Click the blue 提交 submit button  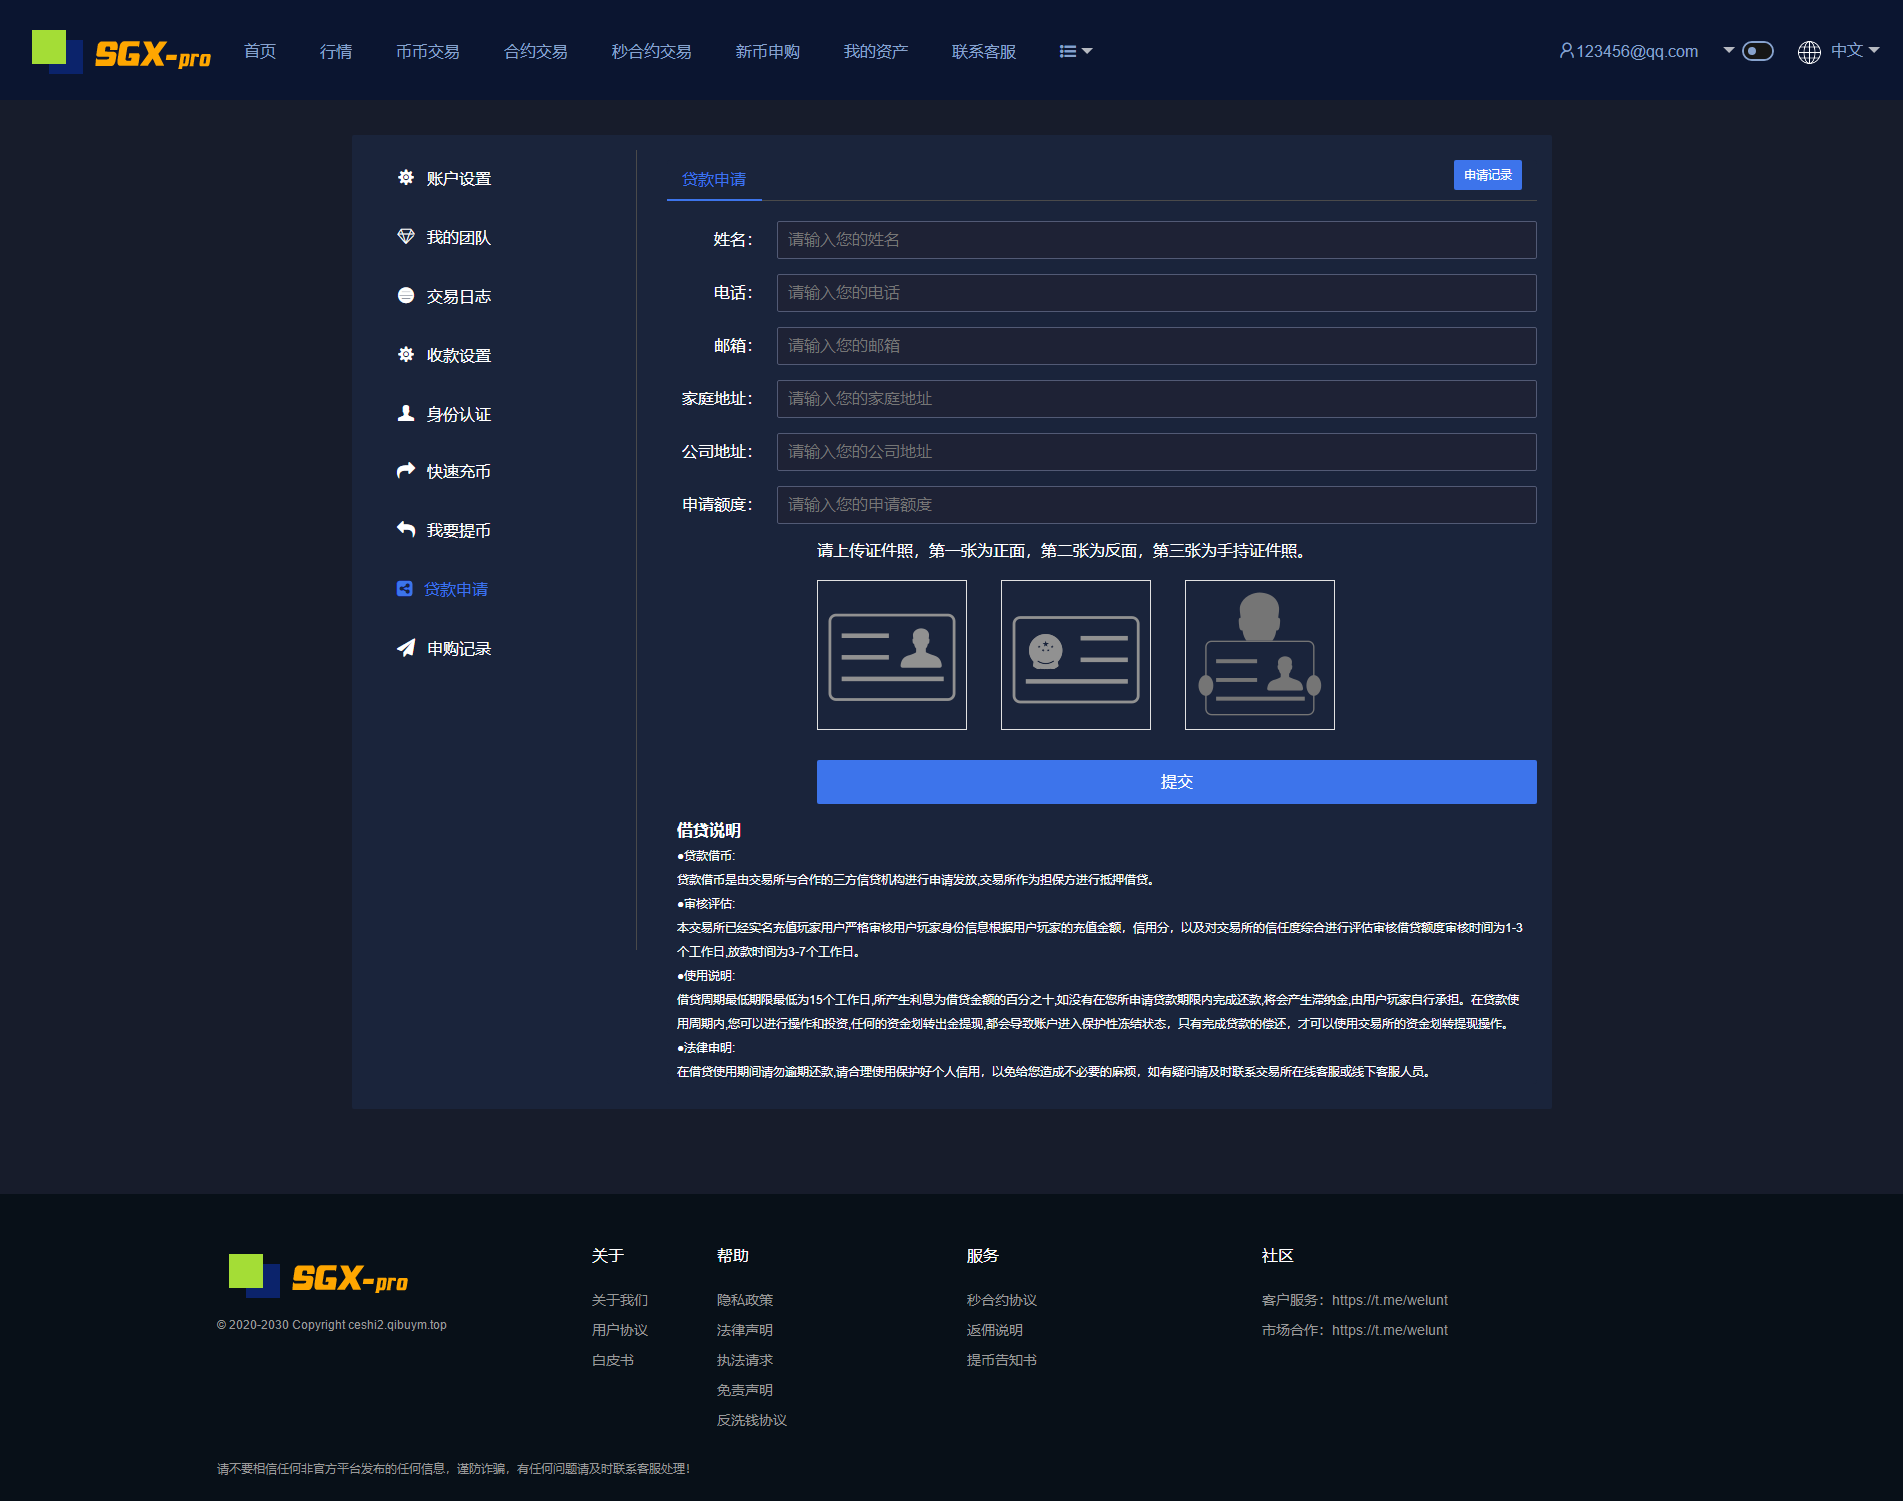pos(1176,782)
